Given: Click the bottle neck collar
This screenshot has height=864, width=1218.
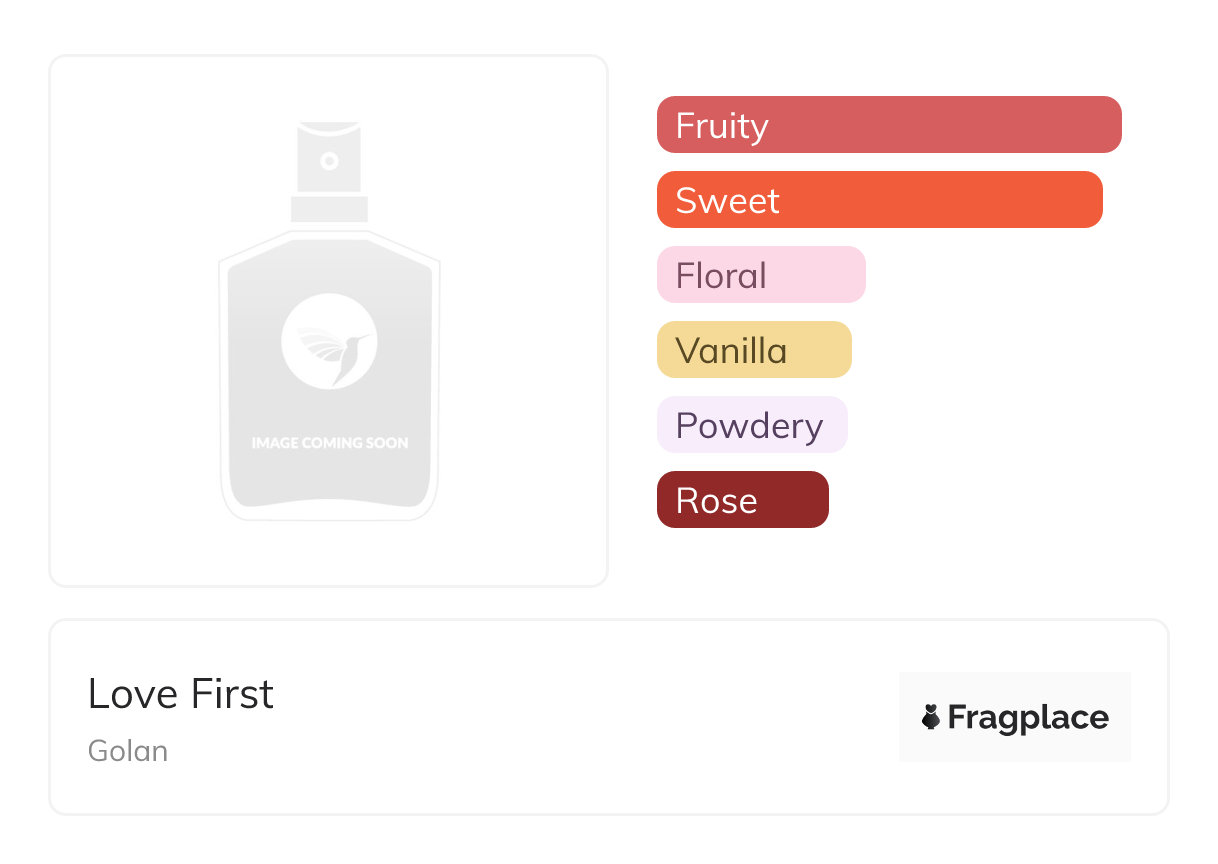Looking at the screenshot, I should point(329,208).
